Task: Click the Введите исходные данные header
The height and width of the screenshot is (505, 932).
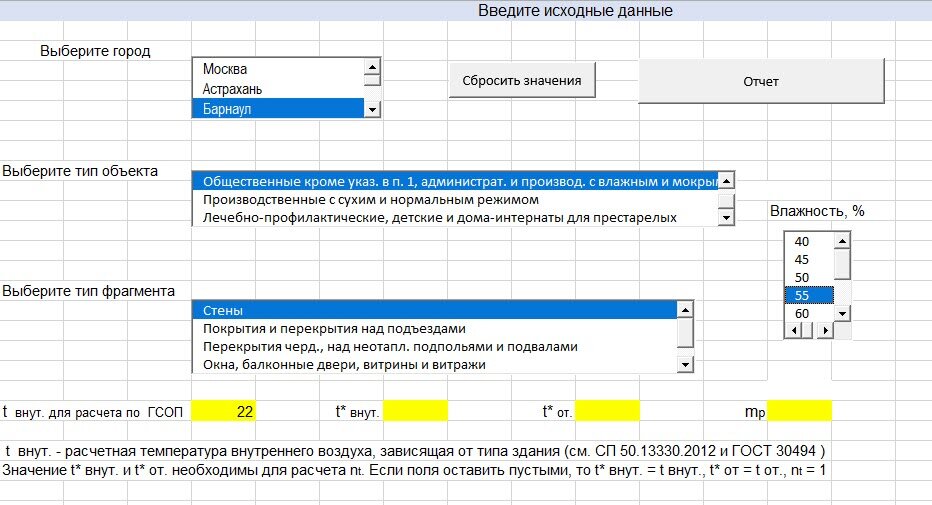Action: (575, 11)
